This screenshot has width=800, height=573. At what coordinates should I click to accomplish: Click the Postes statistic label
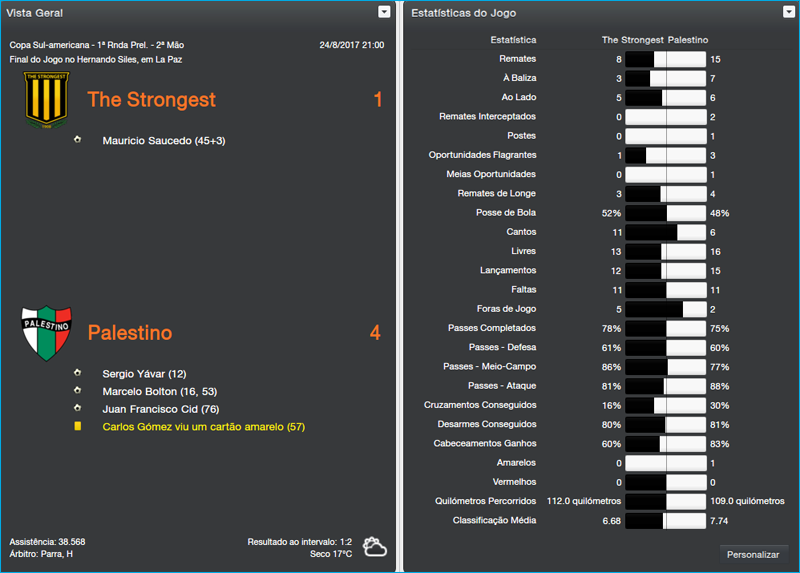[521, 136]
